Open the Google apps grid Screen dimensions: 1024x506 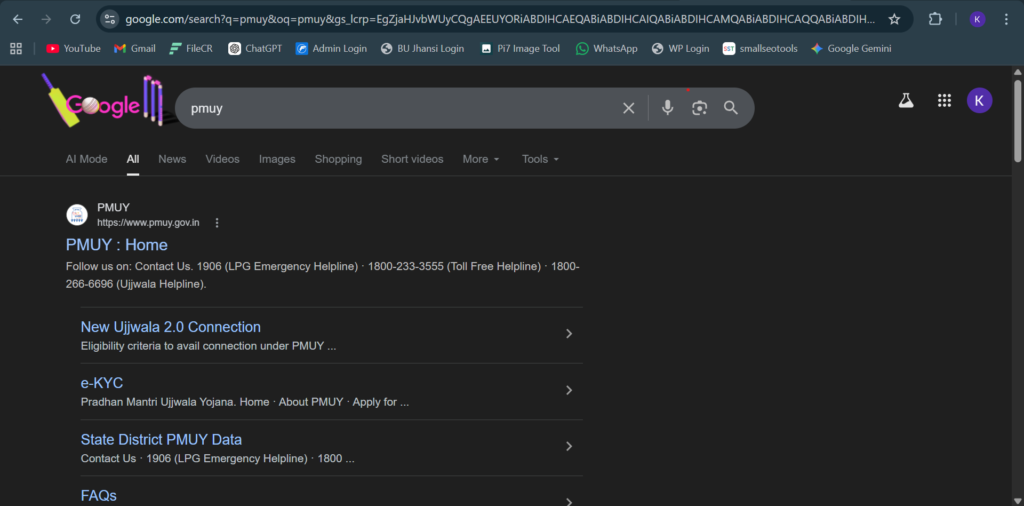pos(943,100)
